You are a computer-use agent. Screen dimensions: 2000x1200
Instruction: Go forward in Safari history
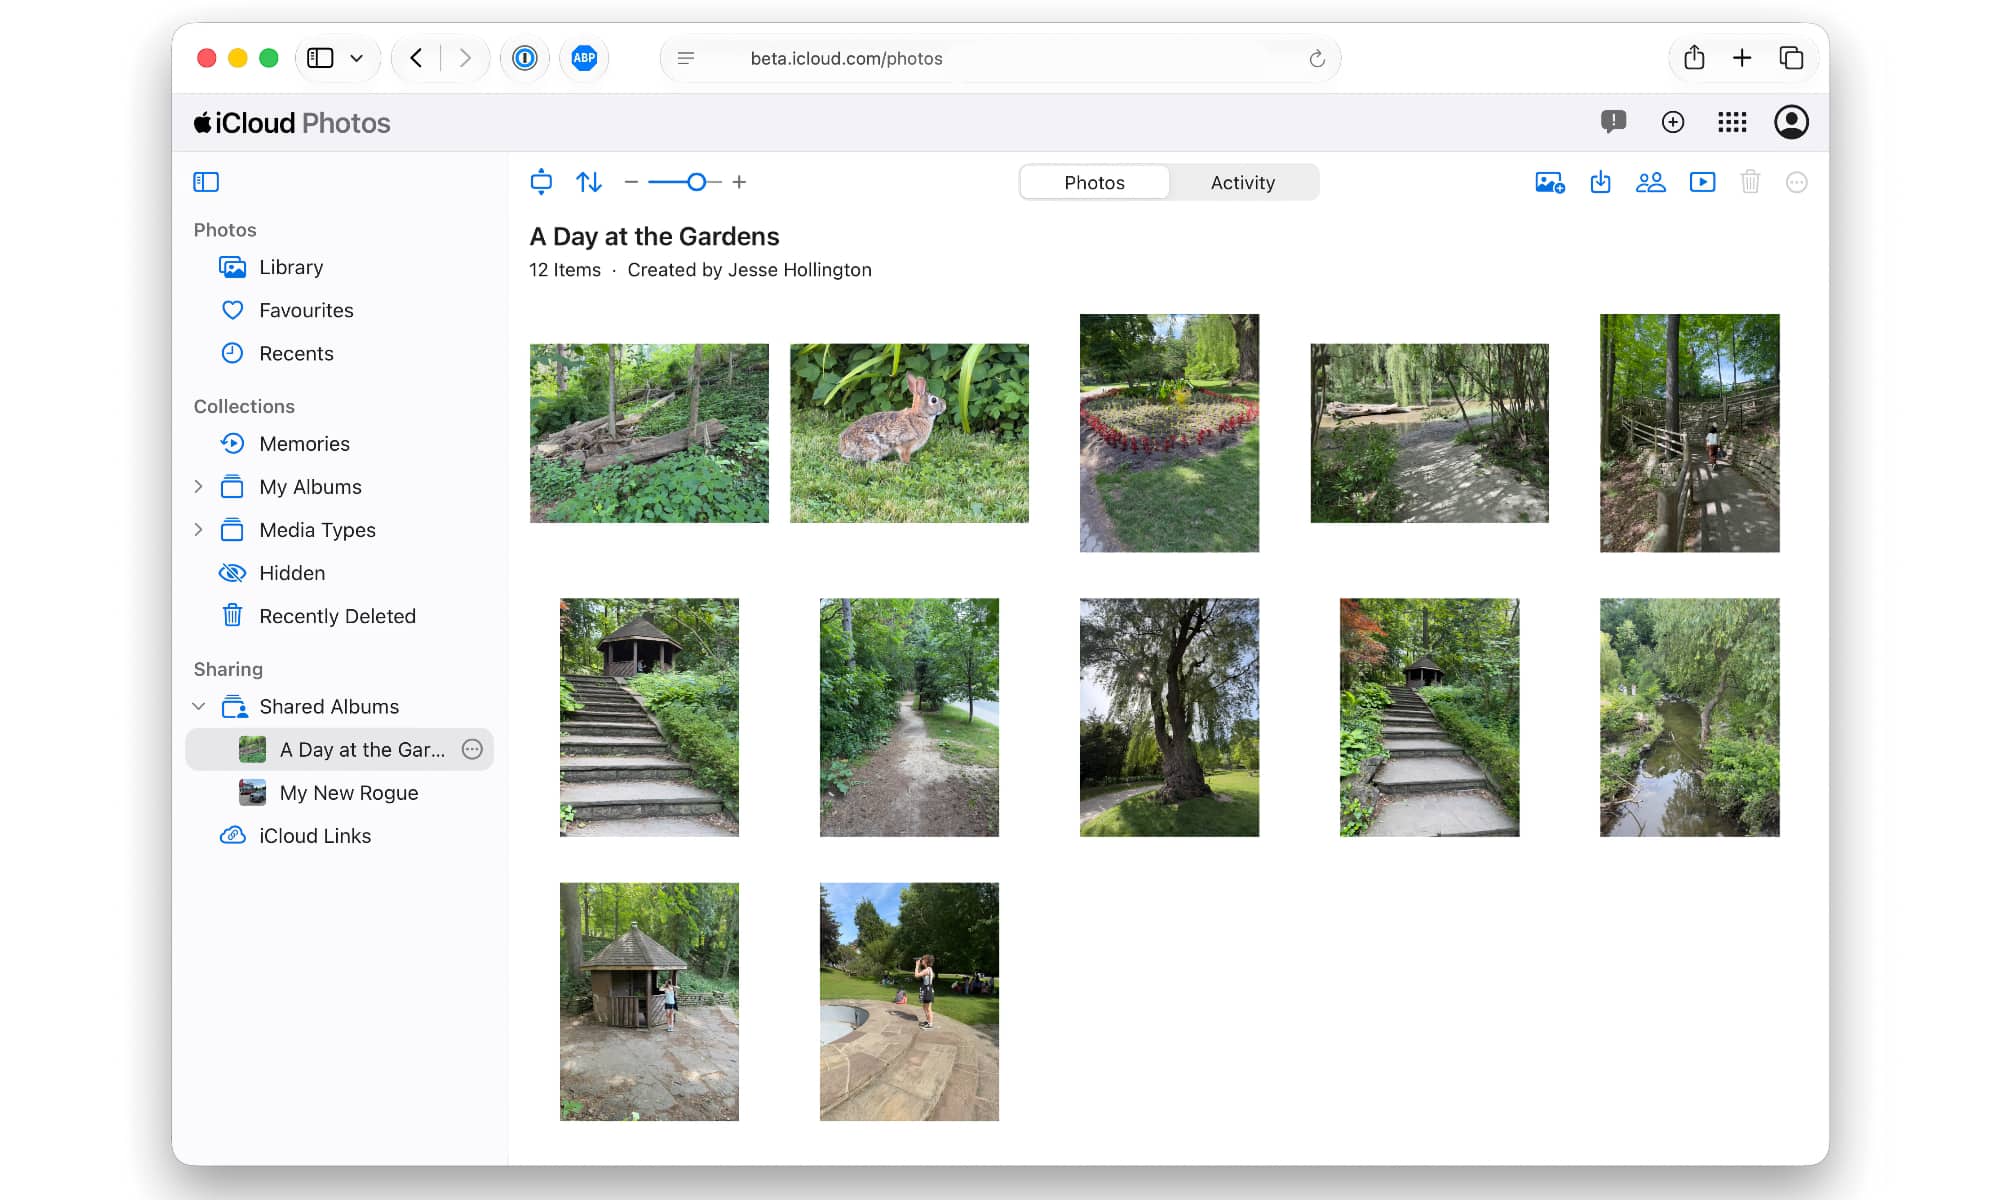[464, 58]
